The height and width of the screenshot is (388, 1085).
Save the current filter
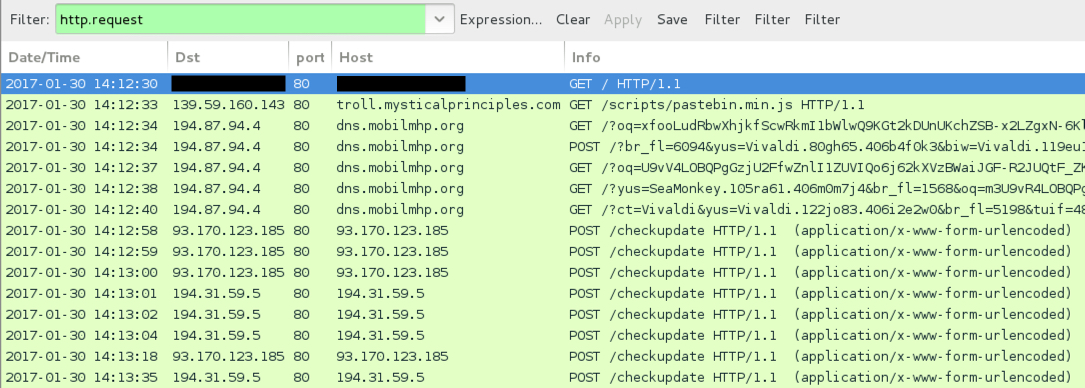click(673, 19)
